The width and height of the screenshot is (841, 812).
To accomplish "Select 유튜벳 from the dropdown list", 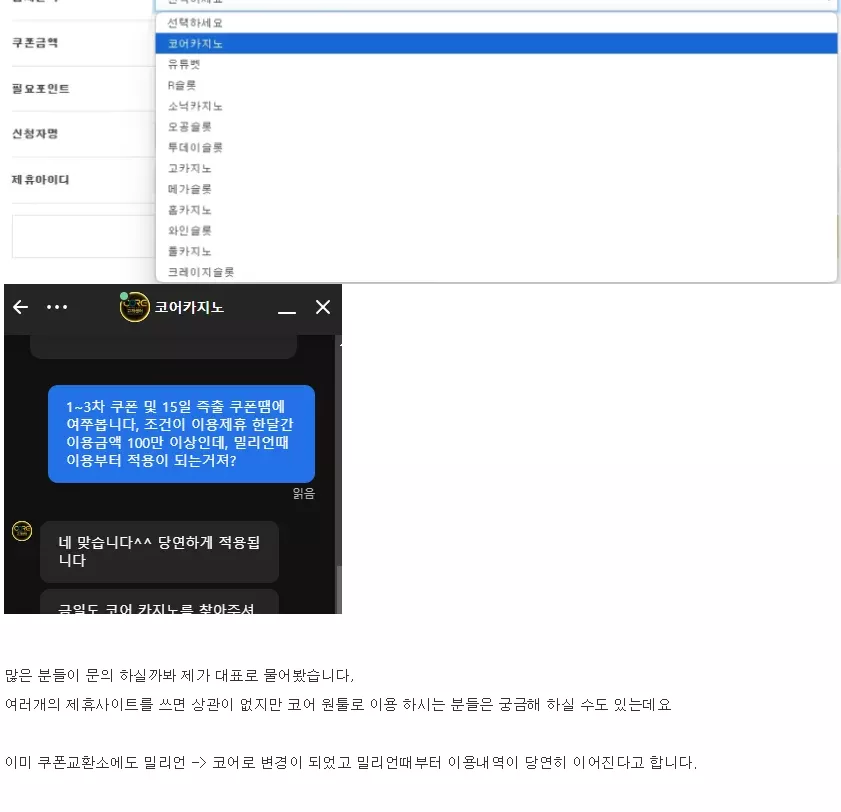I will click(496, 64).
